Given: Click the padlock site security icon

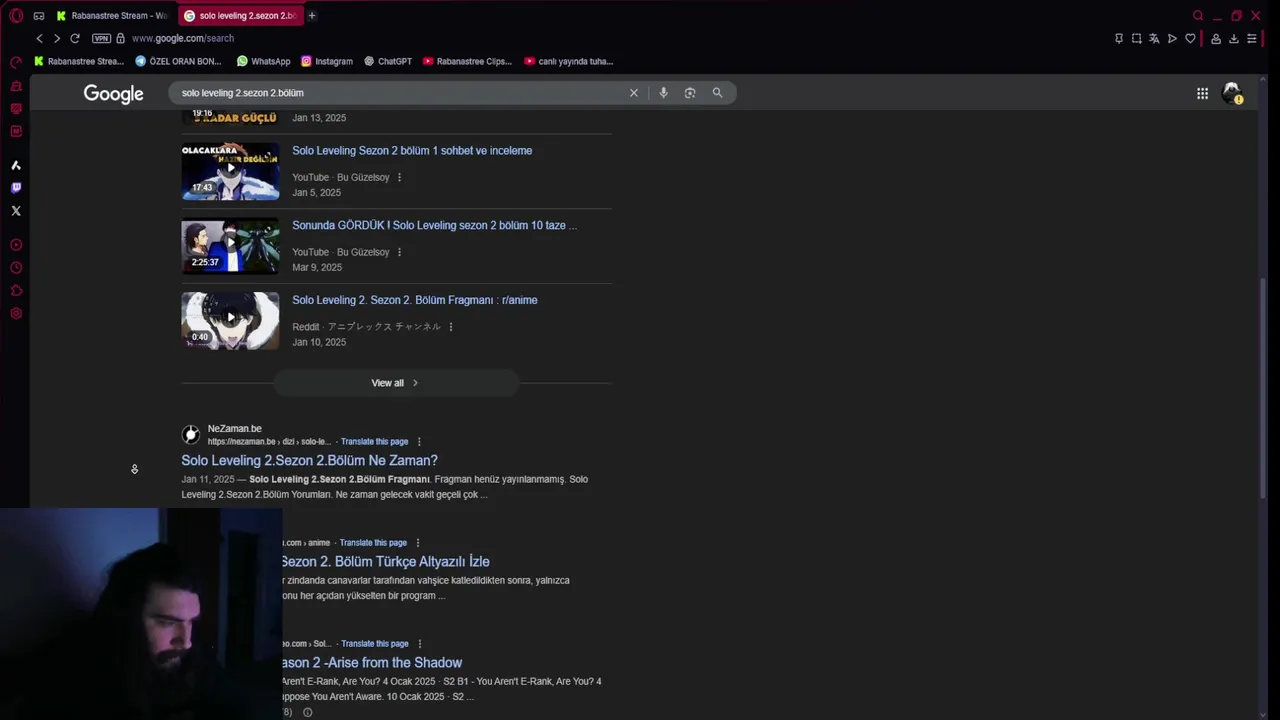Looking at the screenshot, I should (120, 38).
